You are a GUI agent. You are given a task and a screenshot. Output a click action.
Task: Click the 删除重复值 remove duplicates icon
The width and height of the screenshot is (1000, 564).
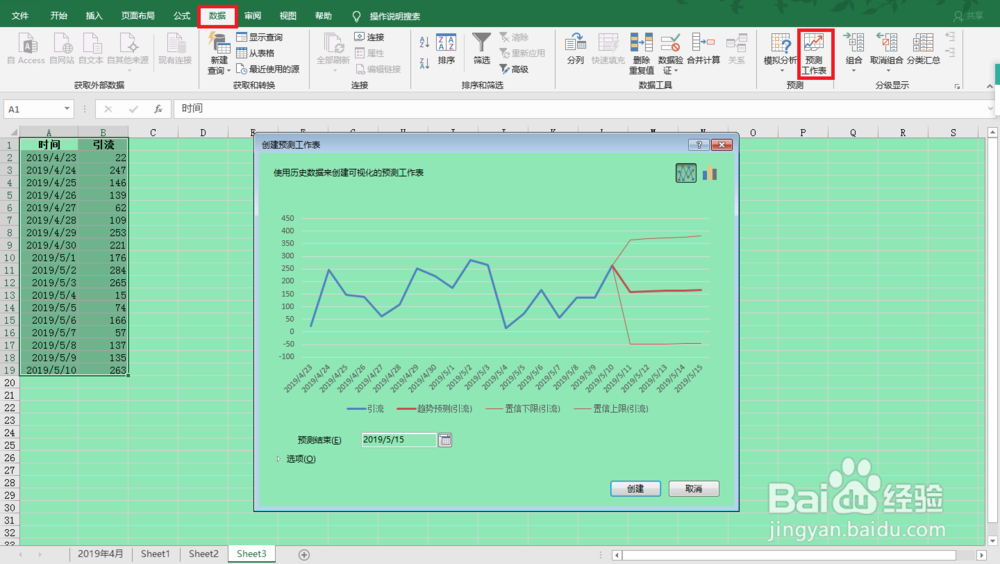(641, 54)
